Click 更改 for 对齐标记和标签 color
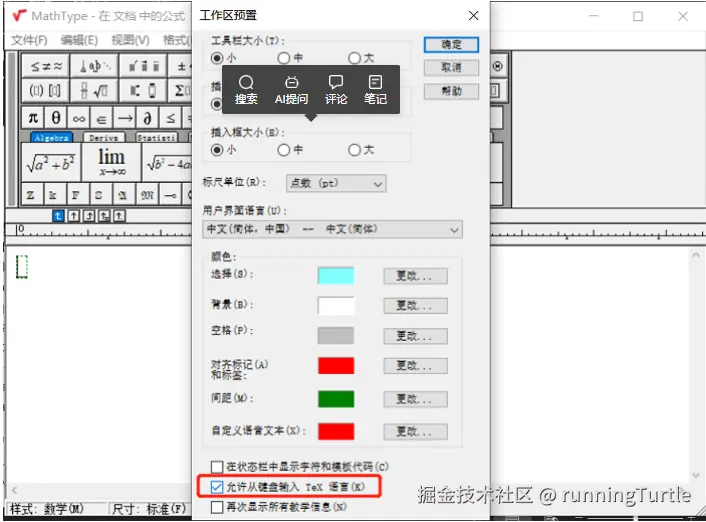The width and height of the screenshot is (706, 522). [415, 365]
